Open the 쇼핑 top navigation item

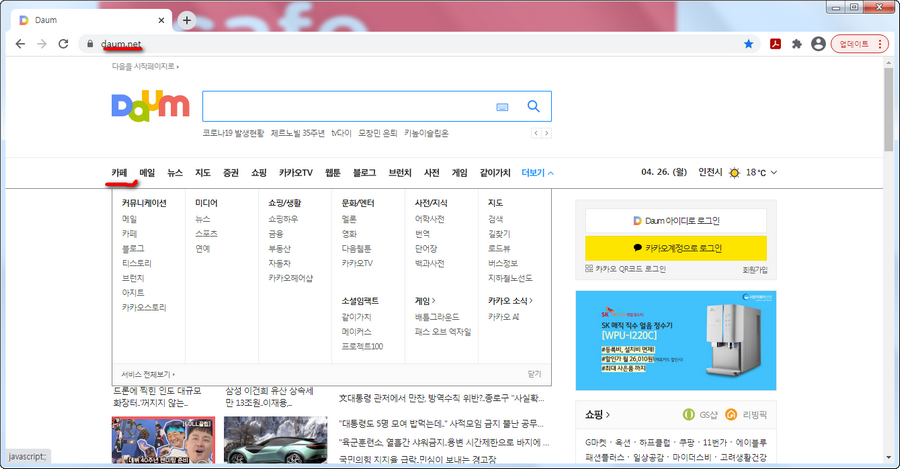click(259, 173)
